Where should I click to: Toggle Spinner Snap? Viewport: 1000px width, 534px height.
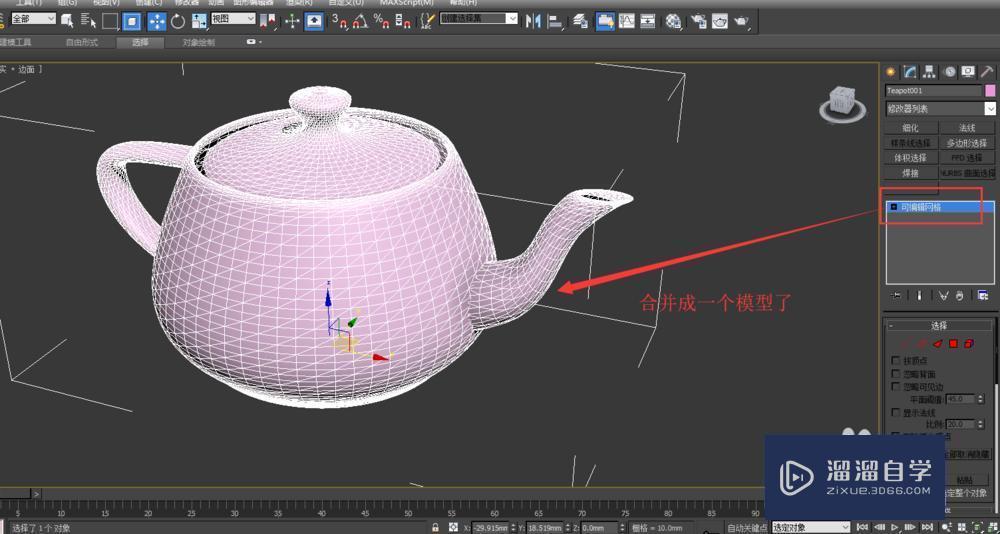pyautogui.click(x=403, y=20)
